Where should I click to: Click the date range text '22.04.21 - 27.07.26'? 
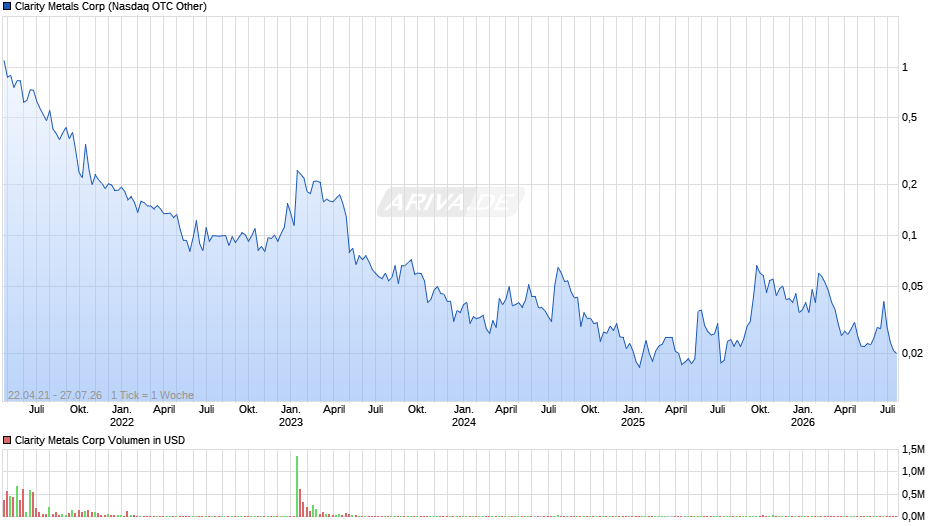pyautogui.click(x=55, y=395)
